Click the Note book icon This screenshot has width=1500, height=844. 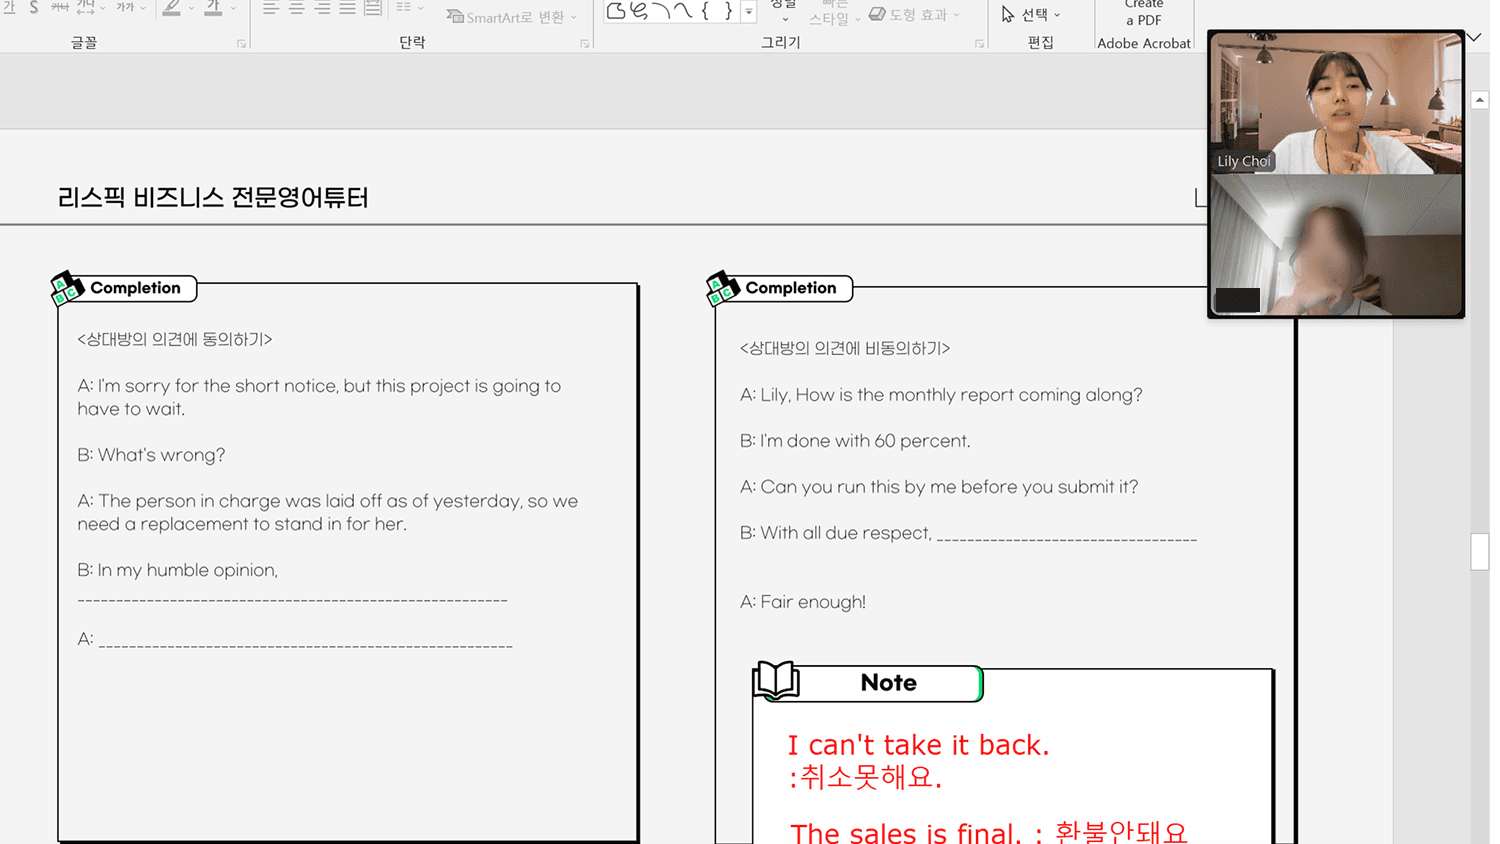tap(776, 680)
